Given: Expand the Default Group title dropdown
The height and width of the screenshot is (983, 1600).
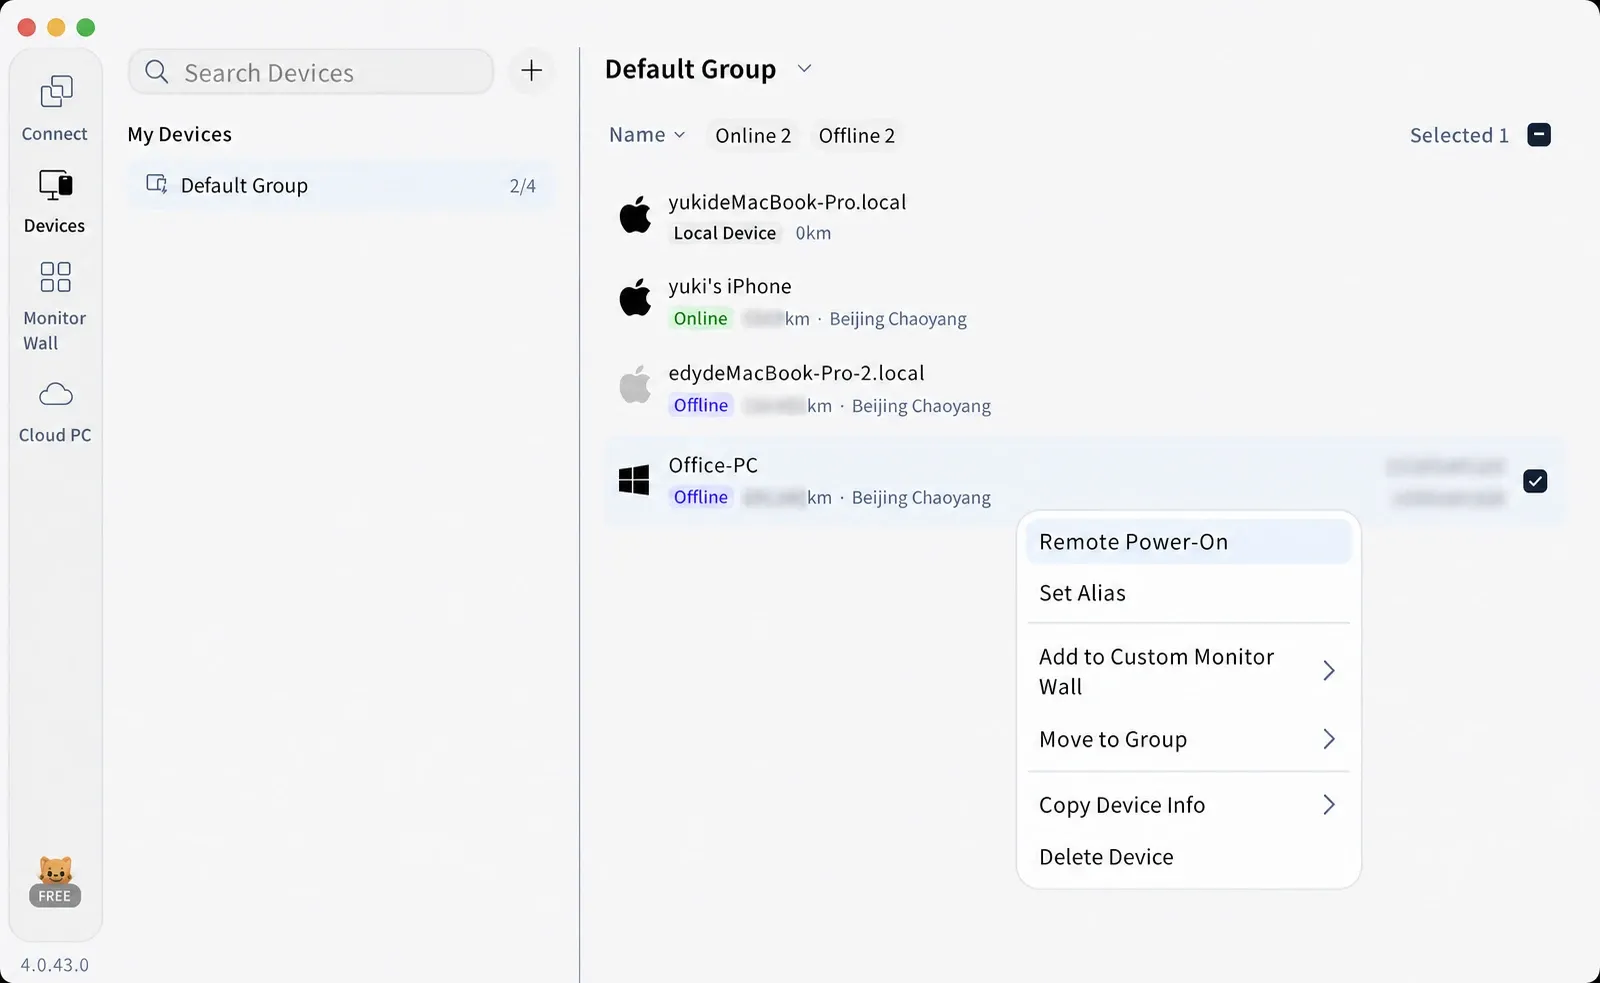Looking at the screenshot, I should (804, 69).
